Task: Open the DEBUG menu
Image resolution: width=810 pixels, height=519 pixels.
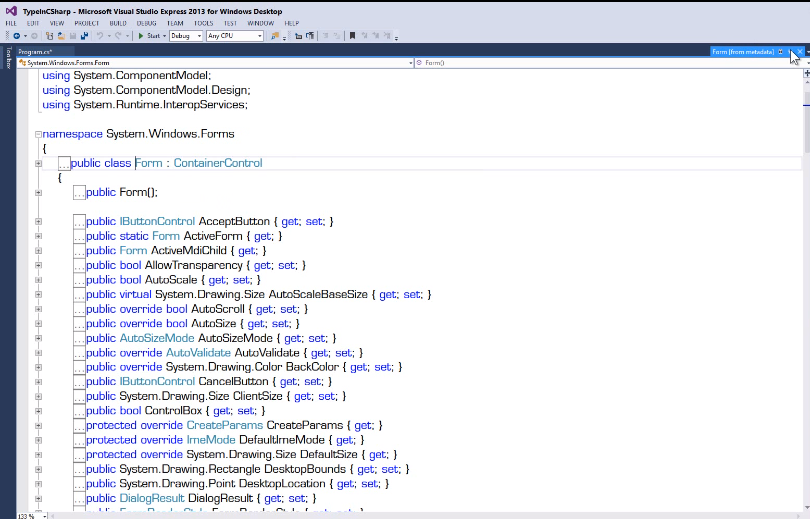Action: click(x=147, y=23)
